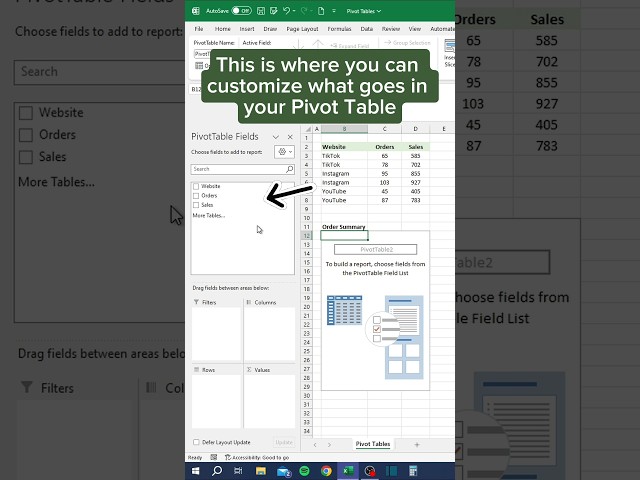
Task: Open the Windows Start menu
Action: click(196, 471)
